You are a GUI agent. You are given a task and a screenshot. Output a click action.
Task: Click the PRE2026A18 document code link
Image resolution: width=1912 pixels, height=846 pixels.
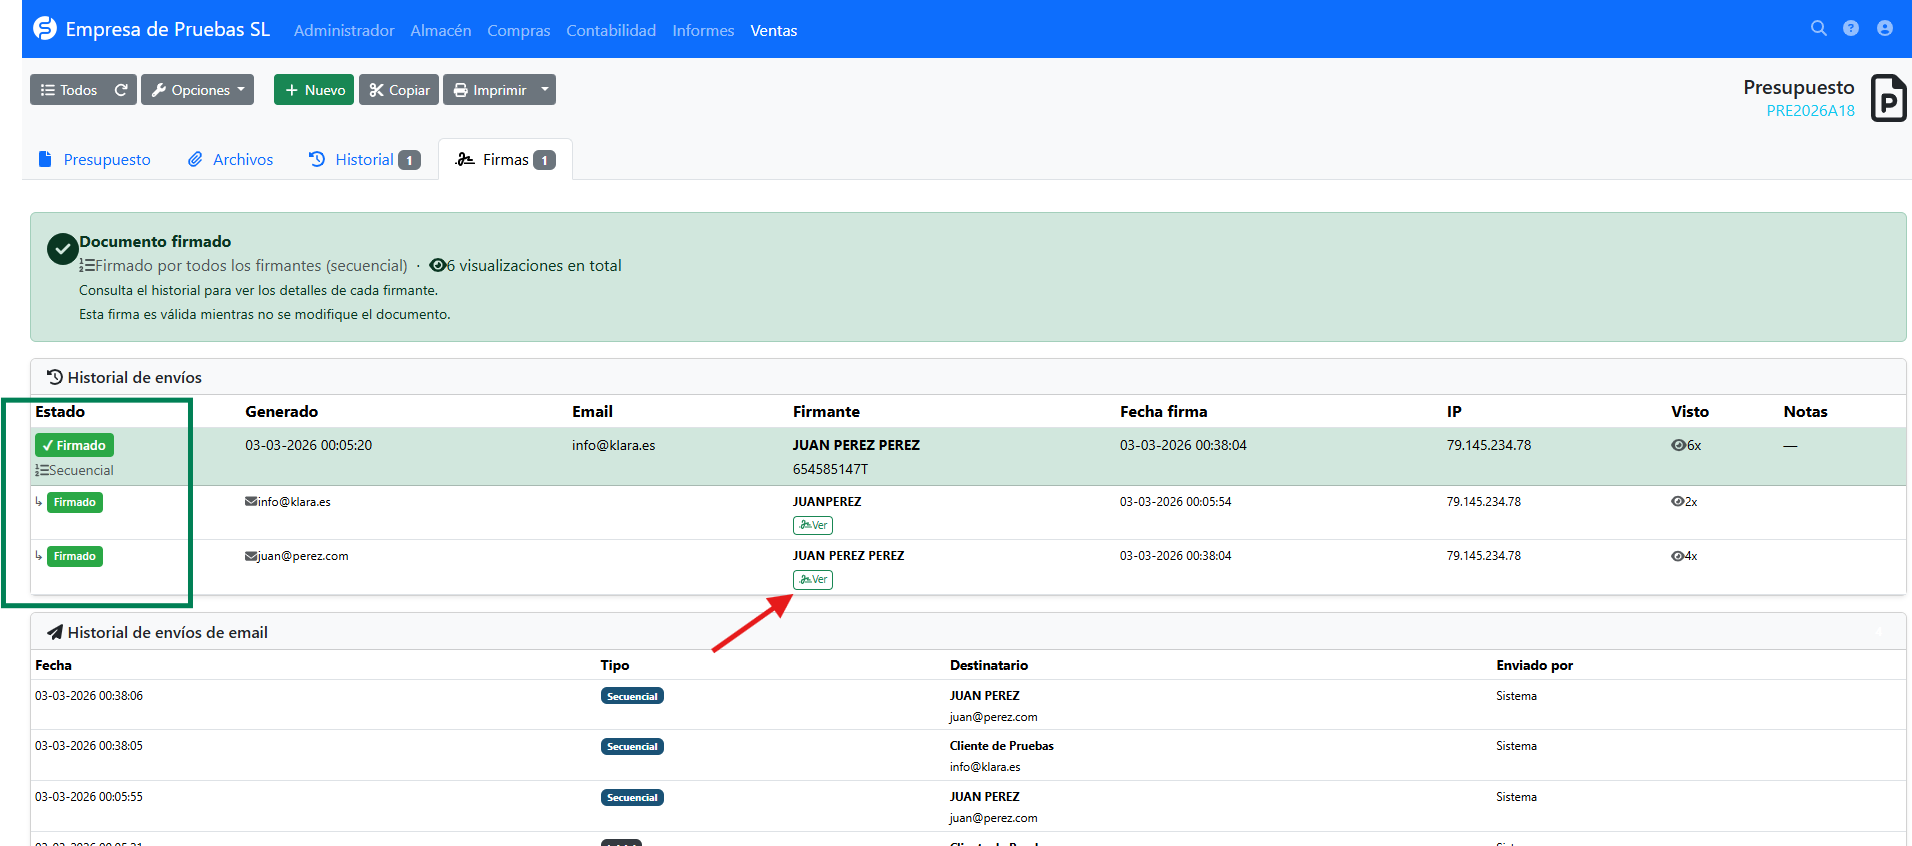[x=1810, y=111]
